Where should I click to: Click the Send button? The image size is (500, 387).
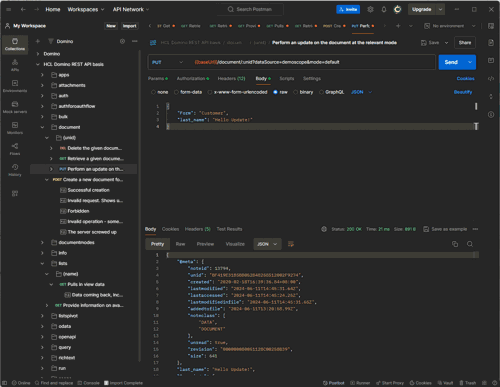(451, 62)
